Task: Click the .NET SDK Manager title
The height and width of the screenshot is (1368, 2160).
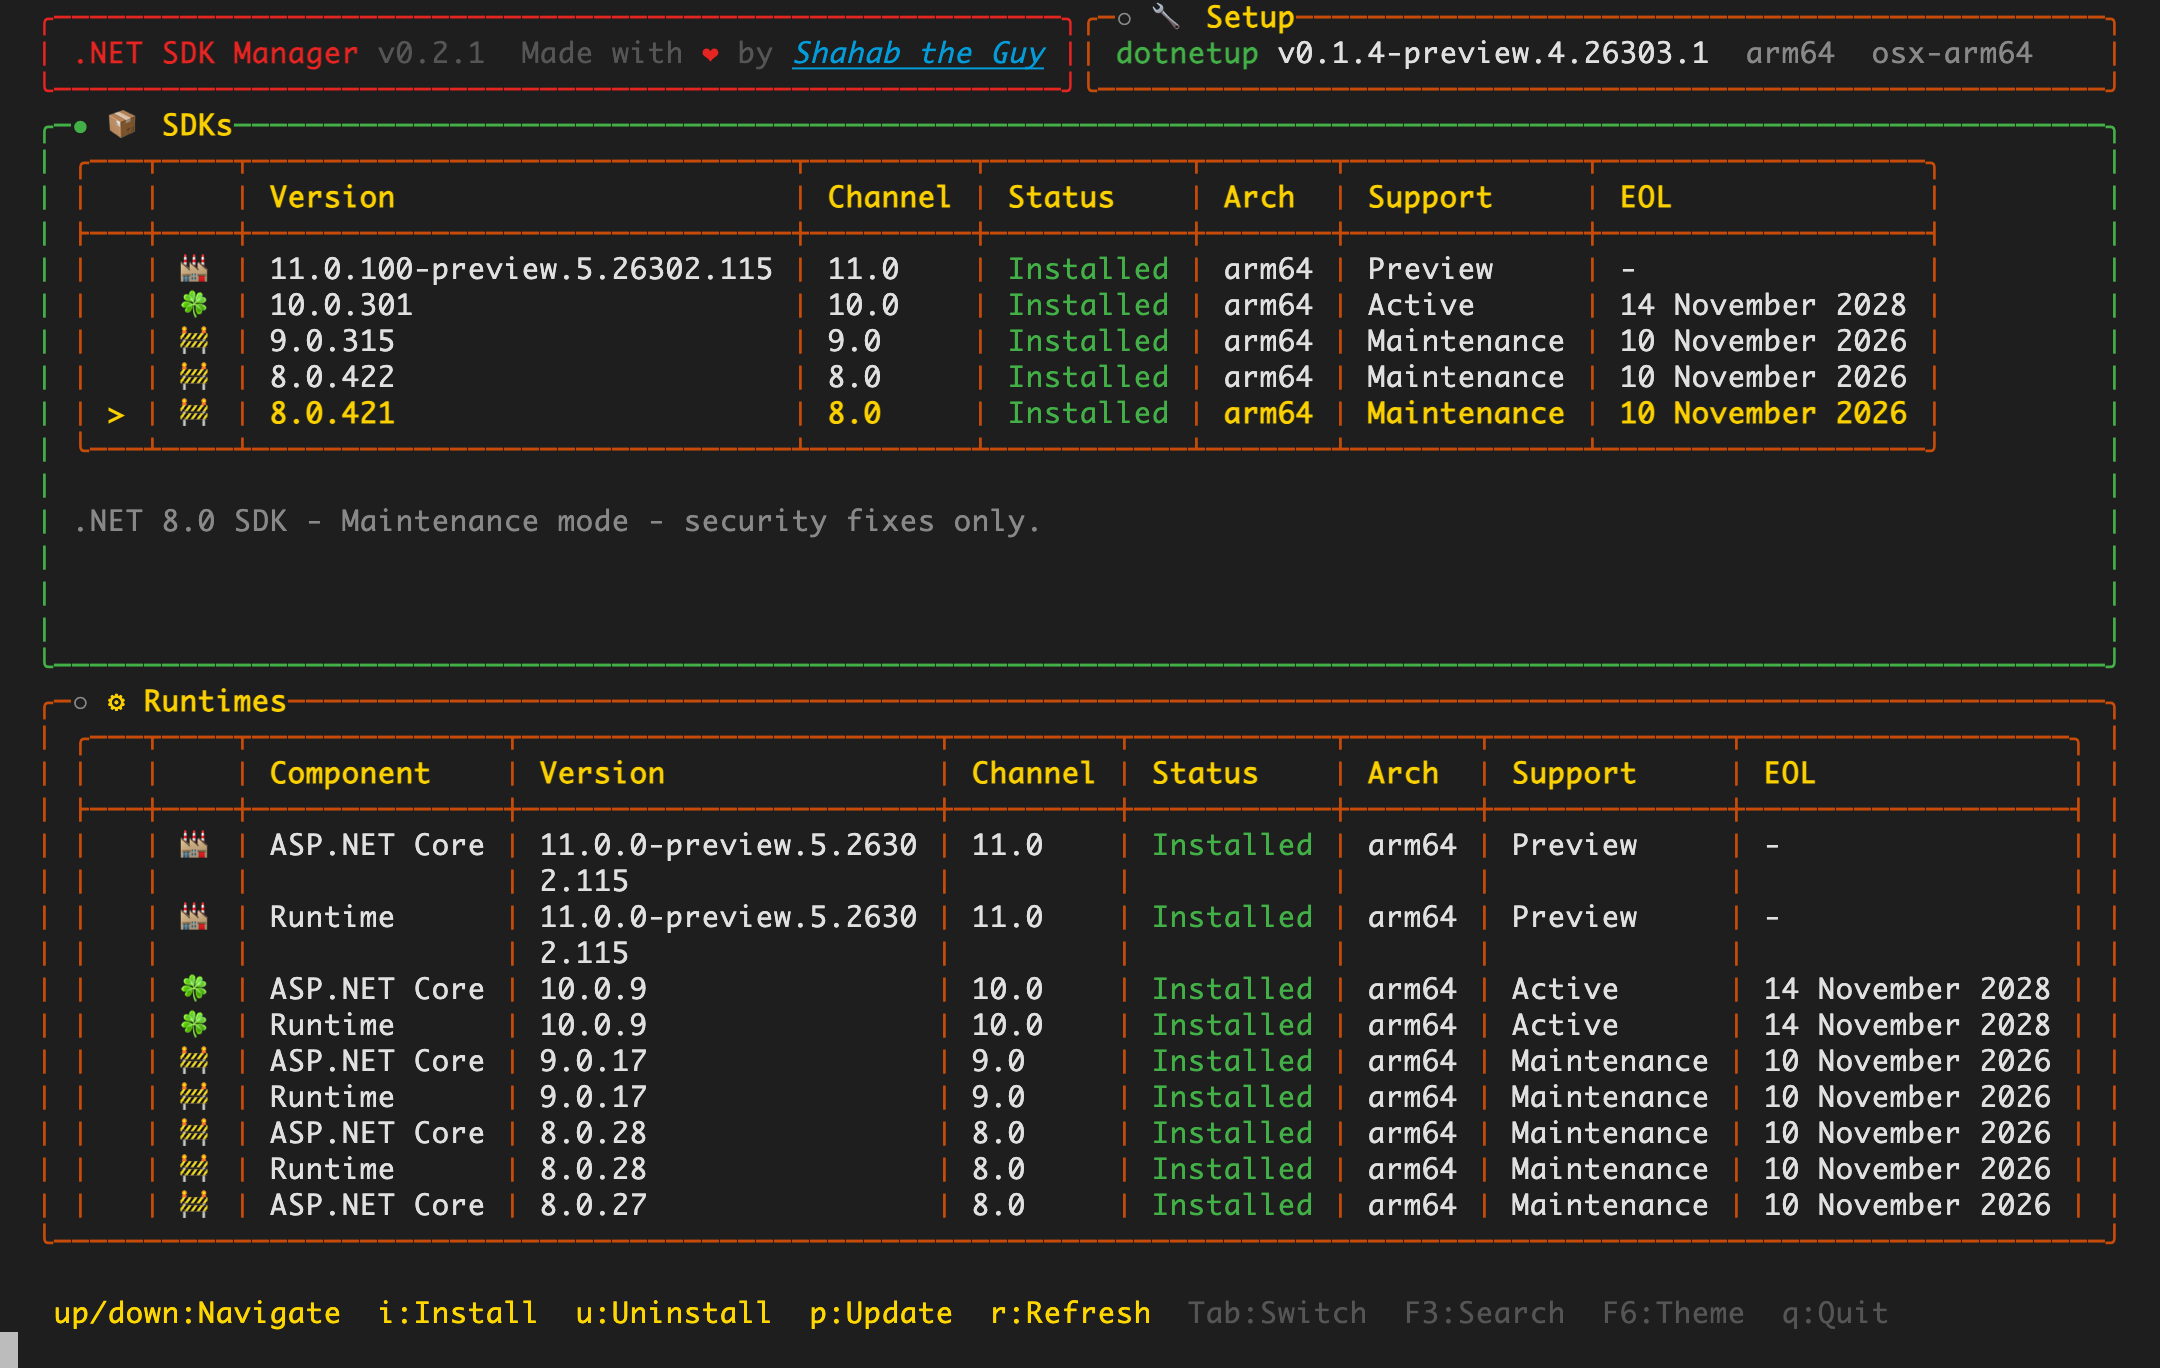Action: tap(216, 53)
